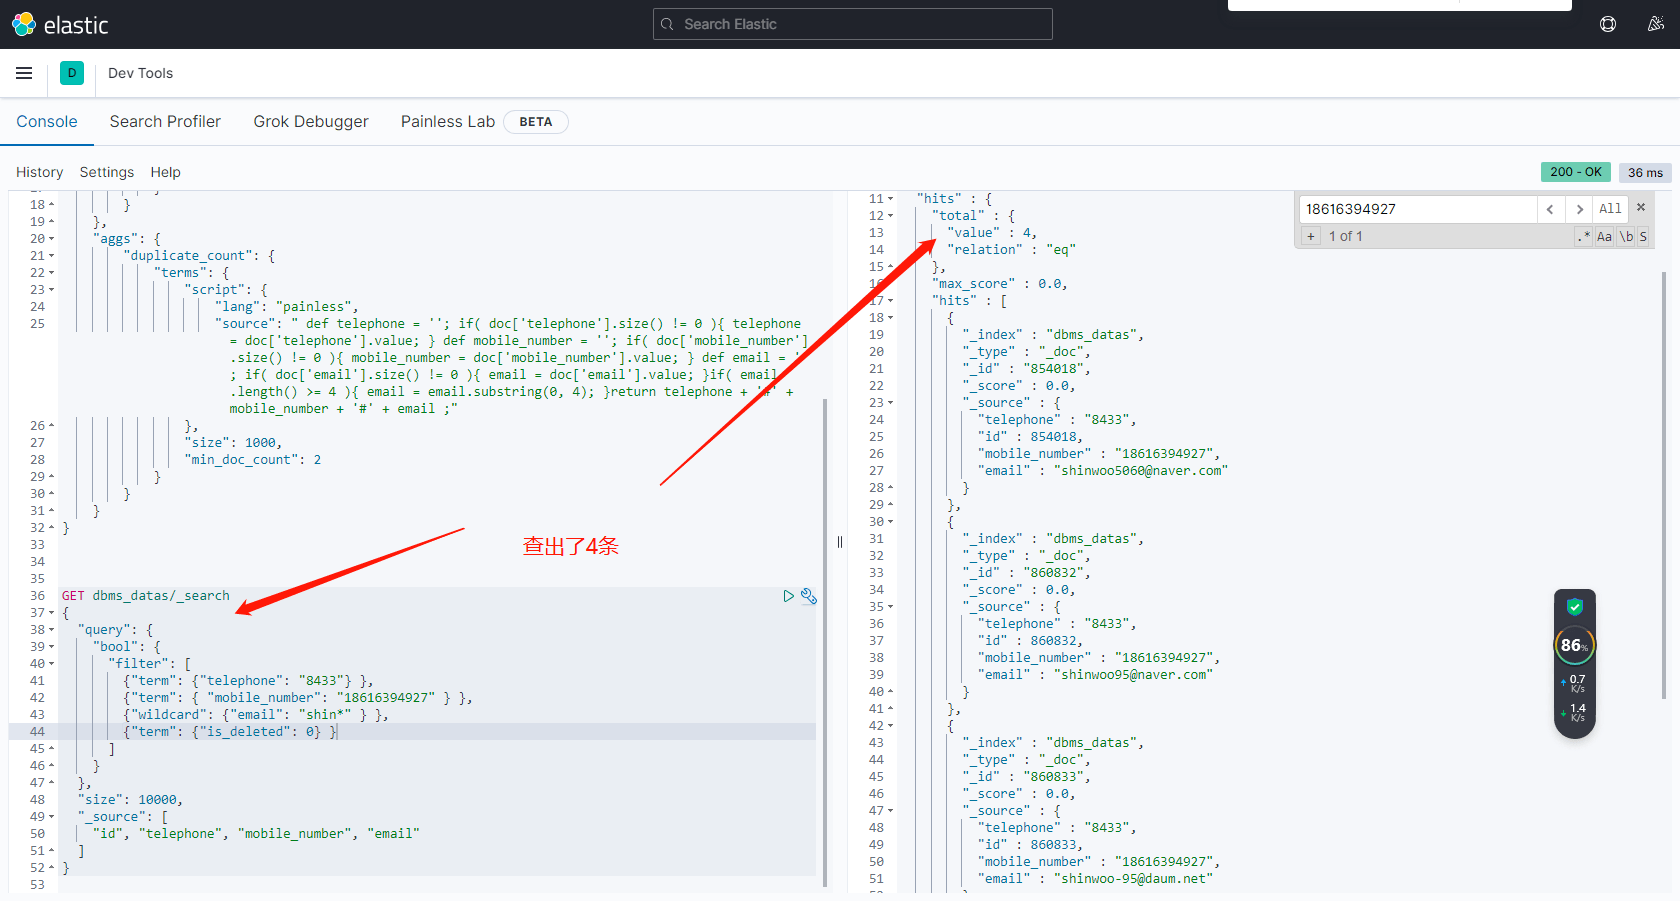Collapse response fold at line 35 "_source"
This screenshot has height=901, width=1680.
(x=891, y=607)
